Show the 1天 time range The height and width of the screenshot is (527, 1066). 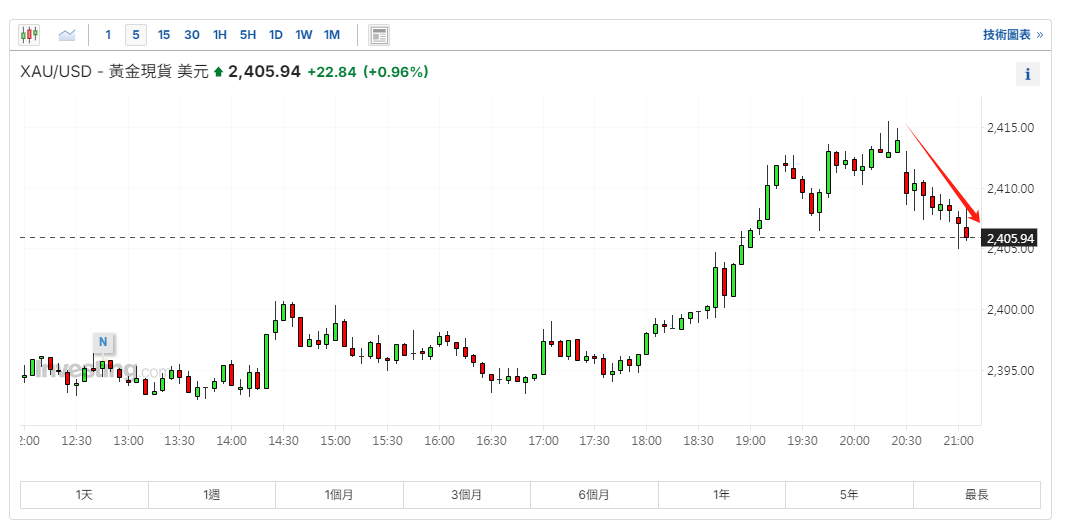[84, 495]
